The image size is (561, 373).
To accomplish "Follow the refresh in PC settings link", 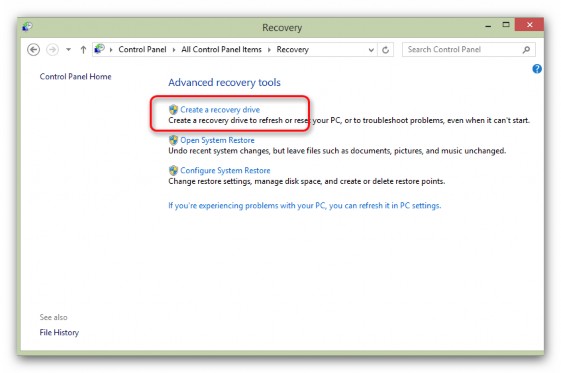I will 304,206.
